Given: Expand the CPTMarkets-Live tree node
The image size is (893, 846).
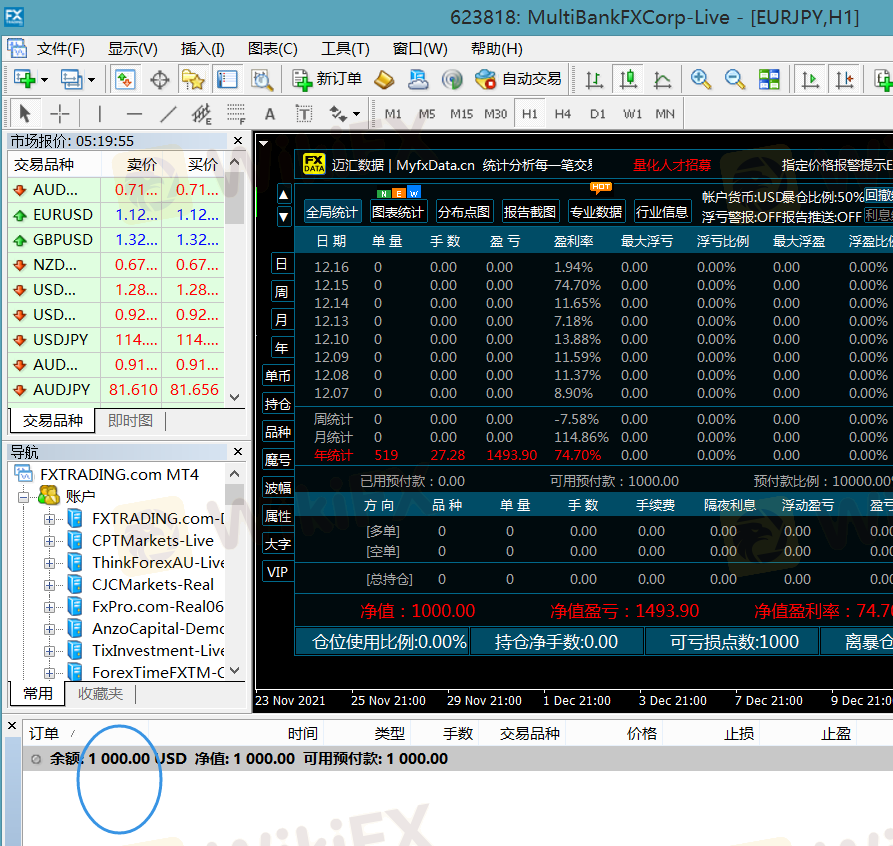Looking at the screenshot, I should pyautogui.click(x=49, y=540).
